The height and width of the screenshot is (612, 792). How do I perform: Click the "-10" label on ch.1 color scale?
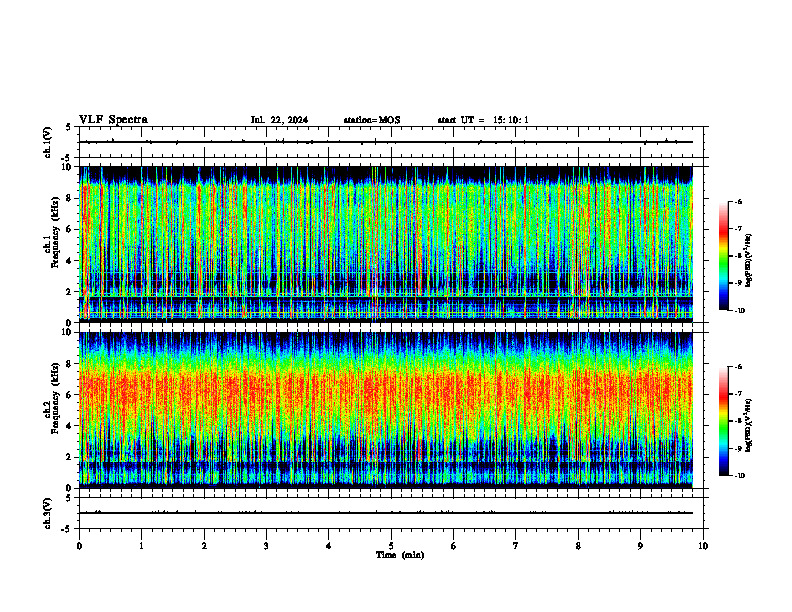739,311
